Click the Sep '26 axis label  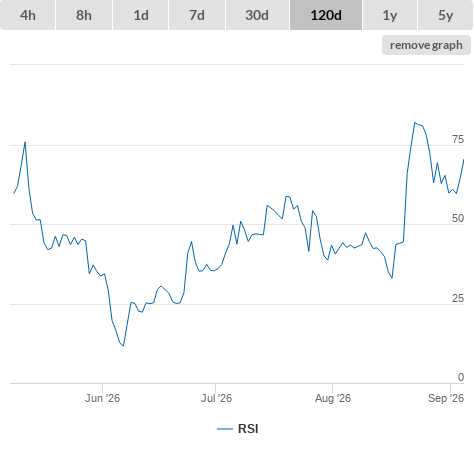point(446,398)
